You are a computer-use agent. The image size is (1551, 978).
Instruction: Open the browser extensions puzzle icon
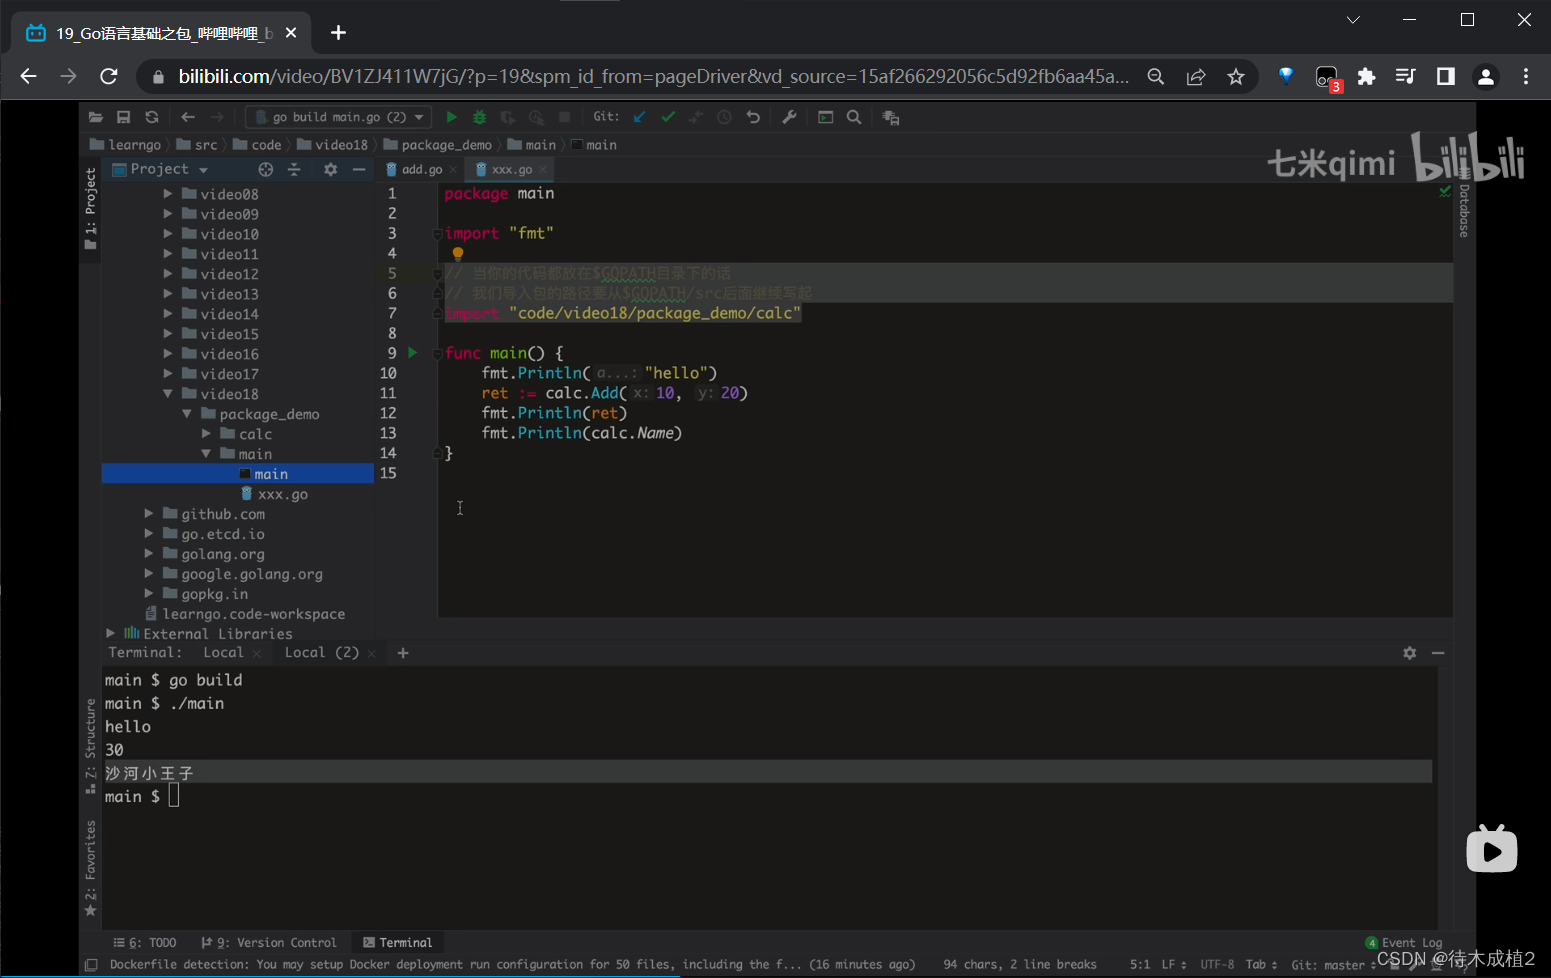click(x=1366, y=77)
